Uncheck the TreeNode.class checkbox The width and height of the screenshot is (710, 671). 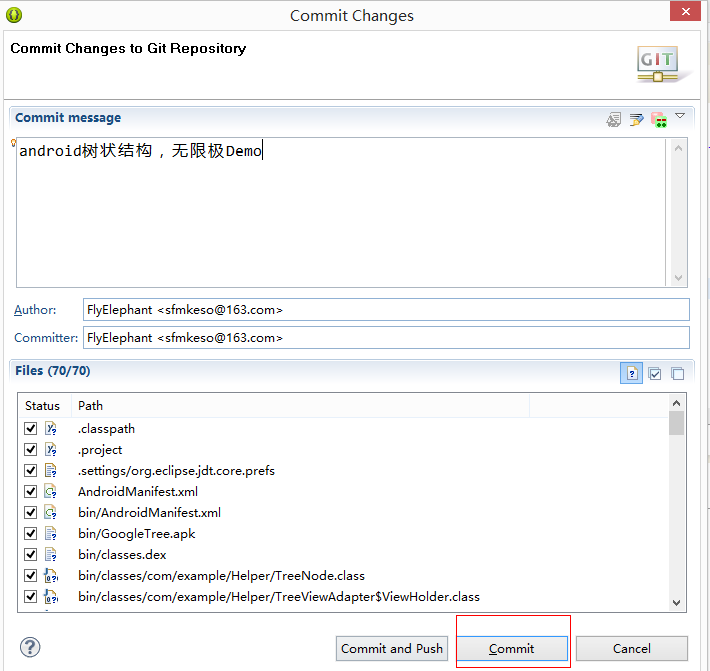[x=30, y=575]
